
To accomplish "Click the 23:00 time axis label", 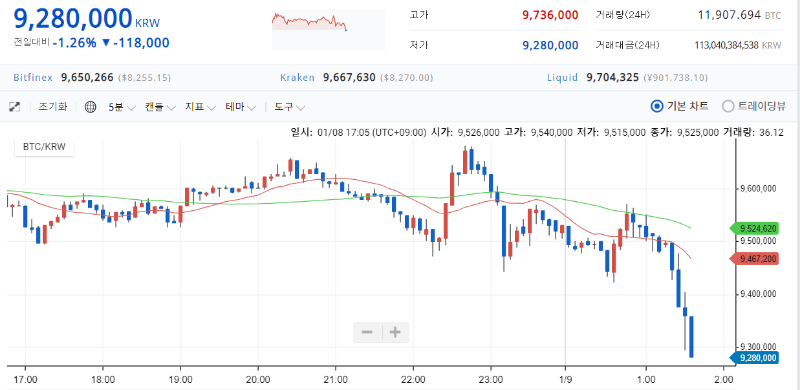I will 491,380.
